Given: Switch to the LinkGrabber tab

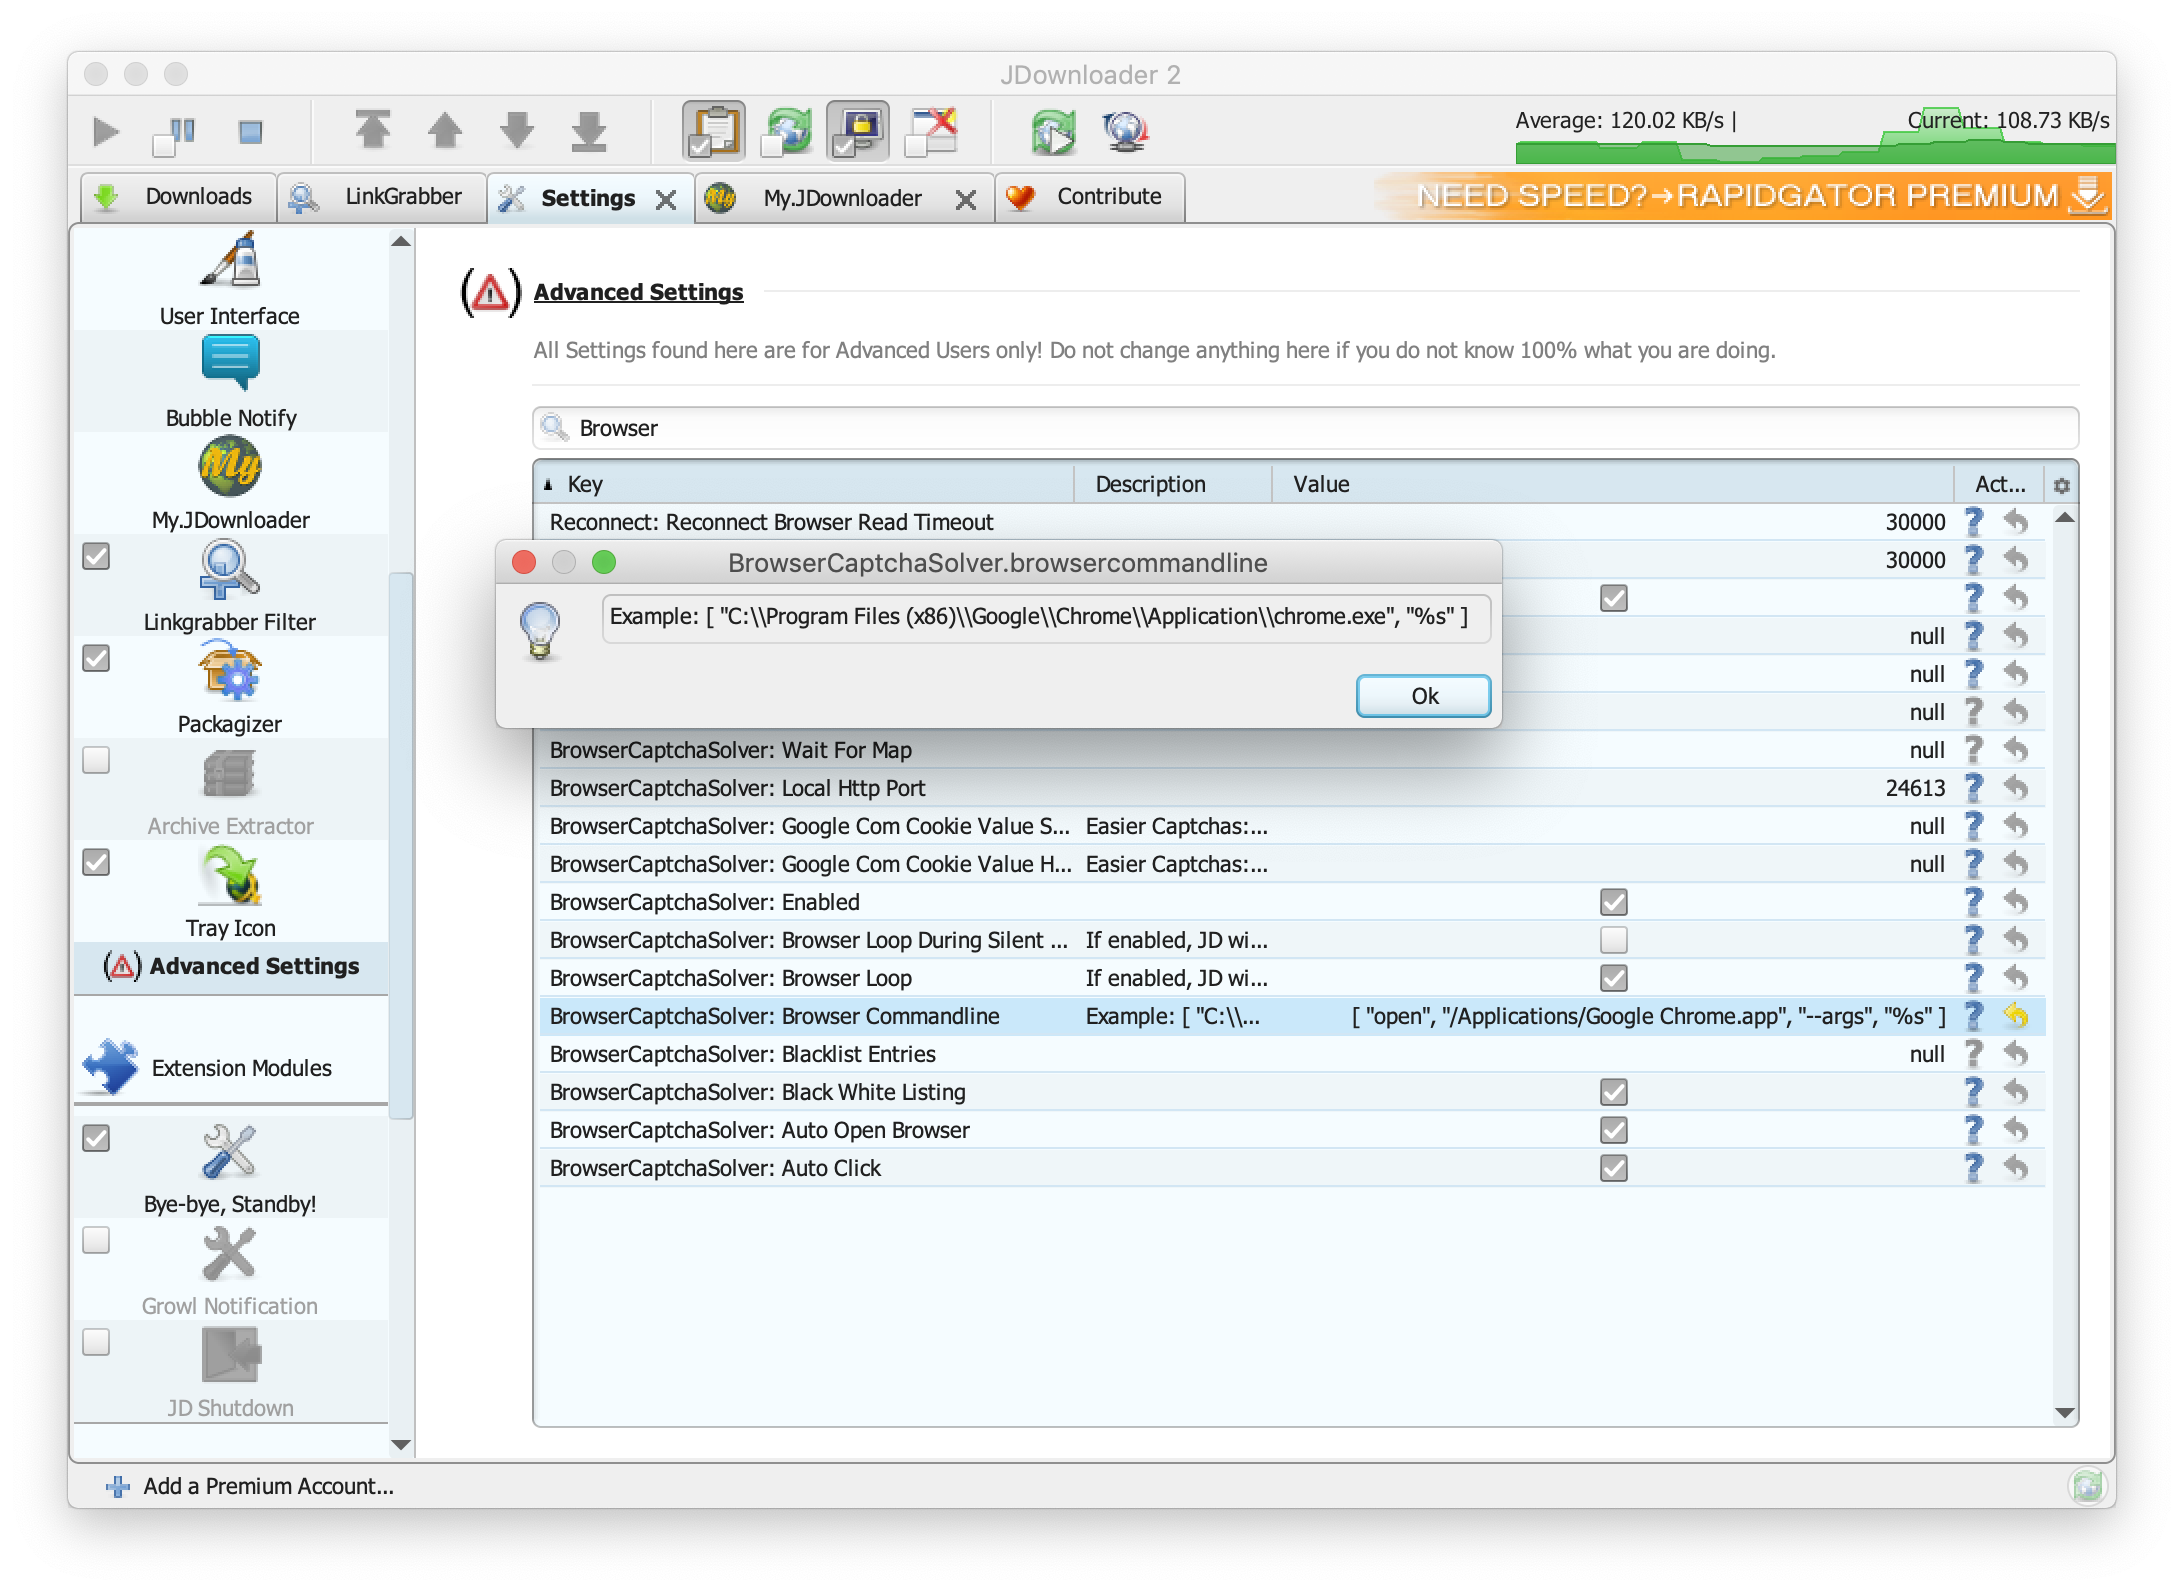Looking at the screenshot, I should tap(382, 197).
